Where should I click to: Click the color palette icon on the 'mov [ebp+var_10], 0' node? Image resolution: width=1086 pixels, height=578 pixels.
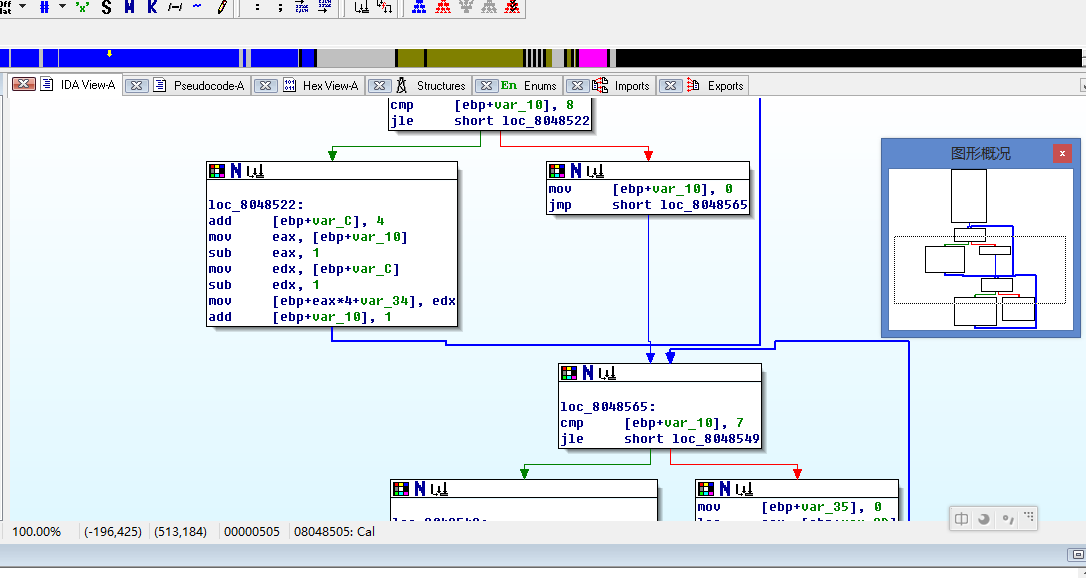[557, 170]
